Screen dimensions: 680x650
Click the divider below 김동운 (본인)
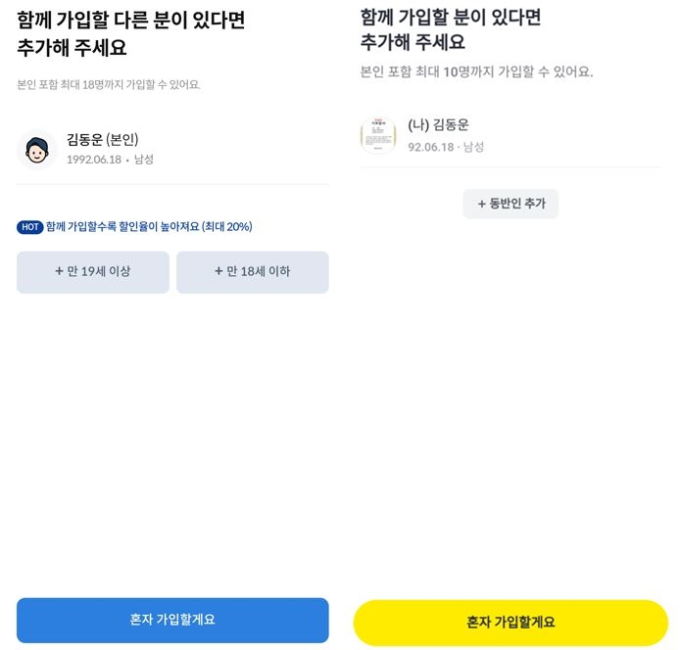[172, 184]
